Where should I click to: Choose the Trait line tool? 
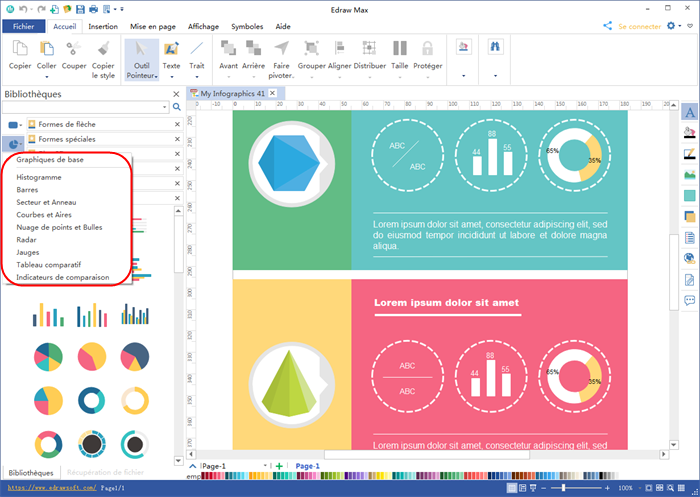pyautogui.click(x=197, y=49)
